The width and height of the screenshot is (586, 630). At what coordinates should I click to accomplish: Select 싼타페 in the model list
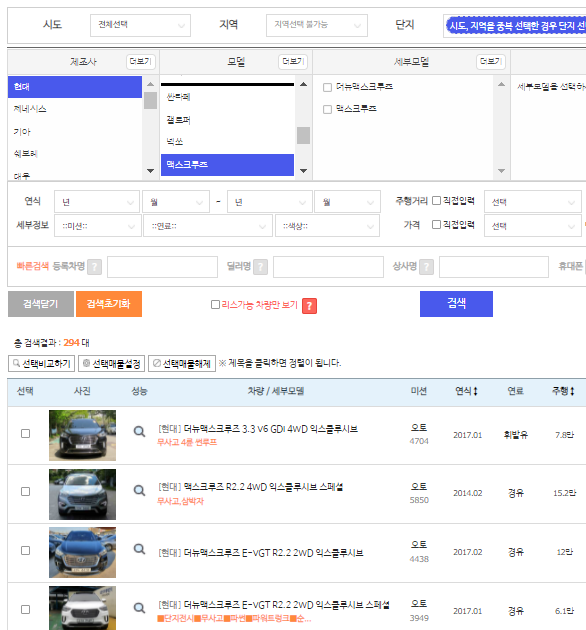227,97
